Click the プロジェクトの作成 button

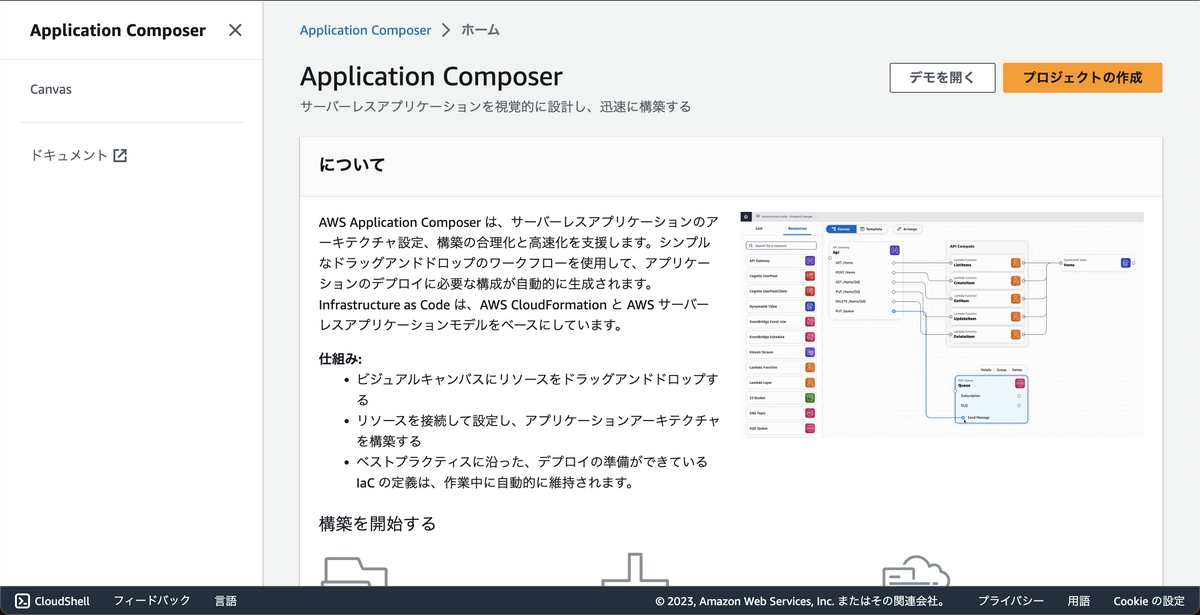pyautogui.click(x=1083, y=77)
